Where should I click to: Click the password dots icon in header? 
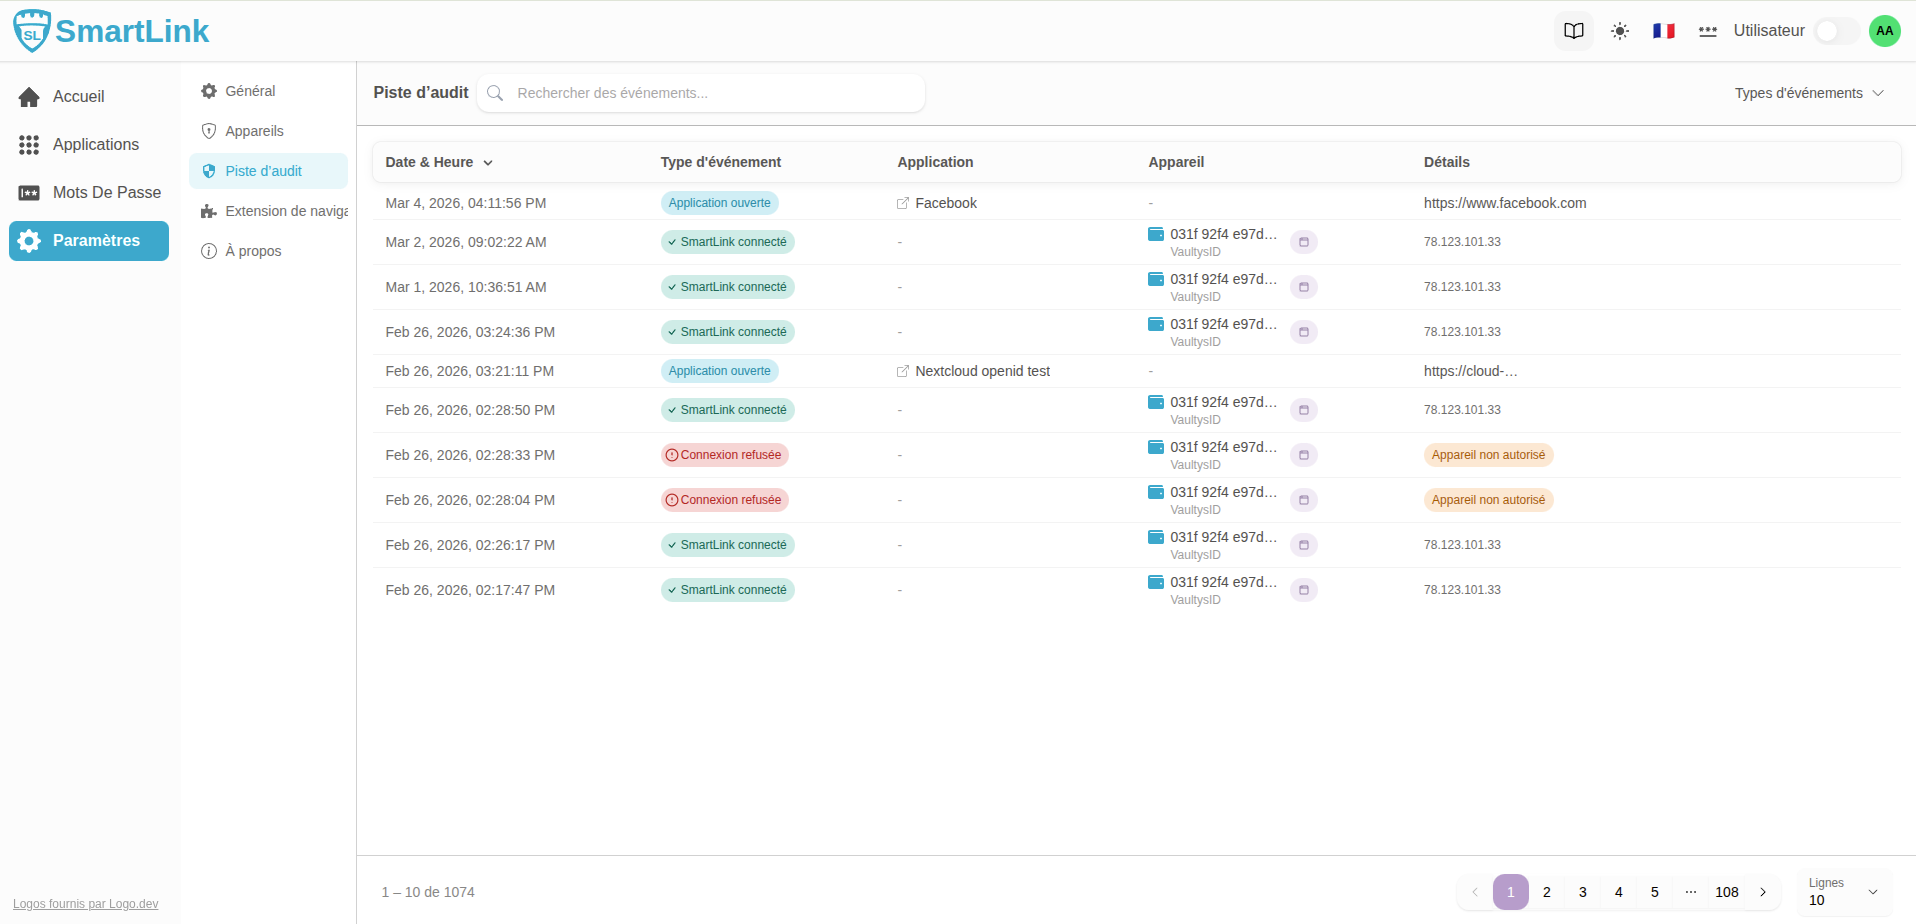tap(1708, 31)
